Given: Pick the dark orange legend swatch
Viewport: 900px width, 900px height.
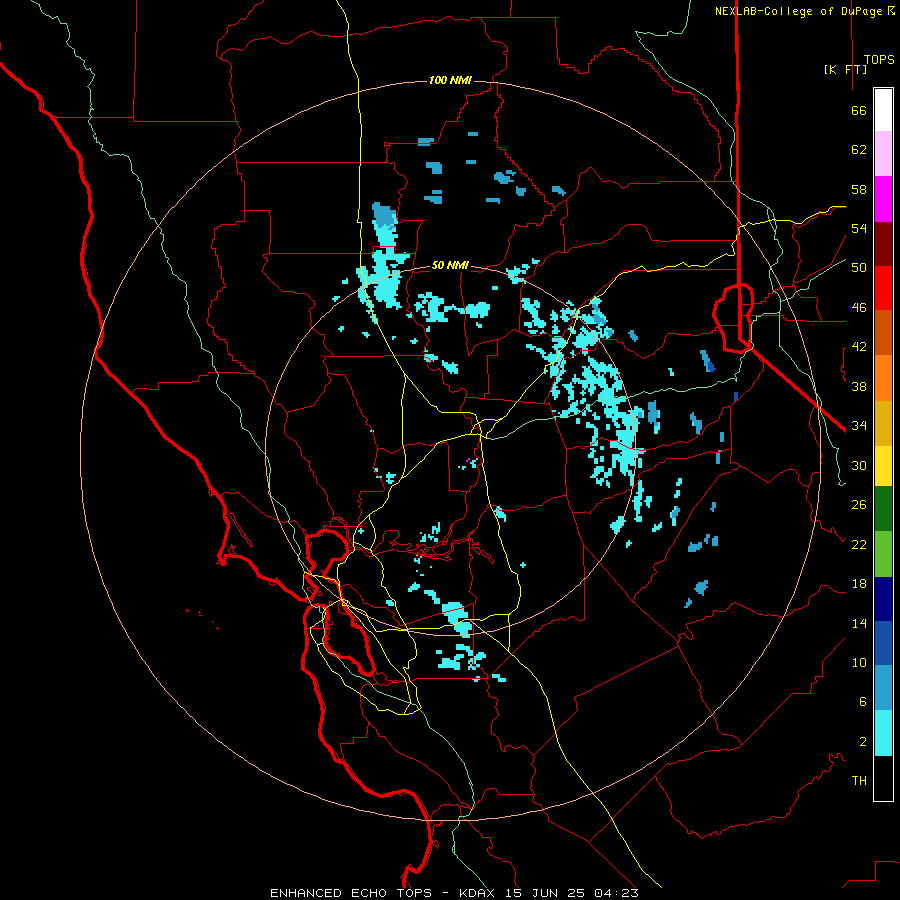Looking at the screenshot, I should 883,333.
